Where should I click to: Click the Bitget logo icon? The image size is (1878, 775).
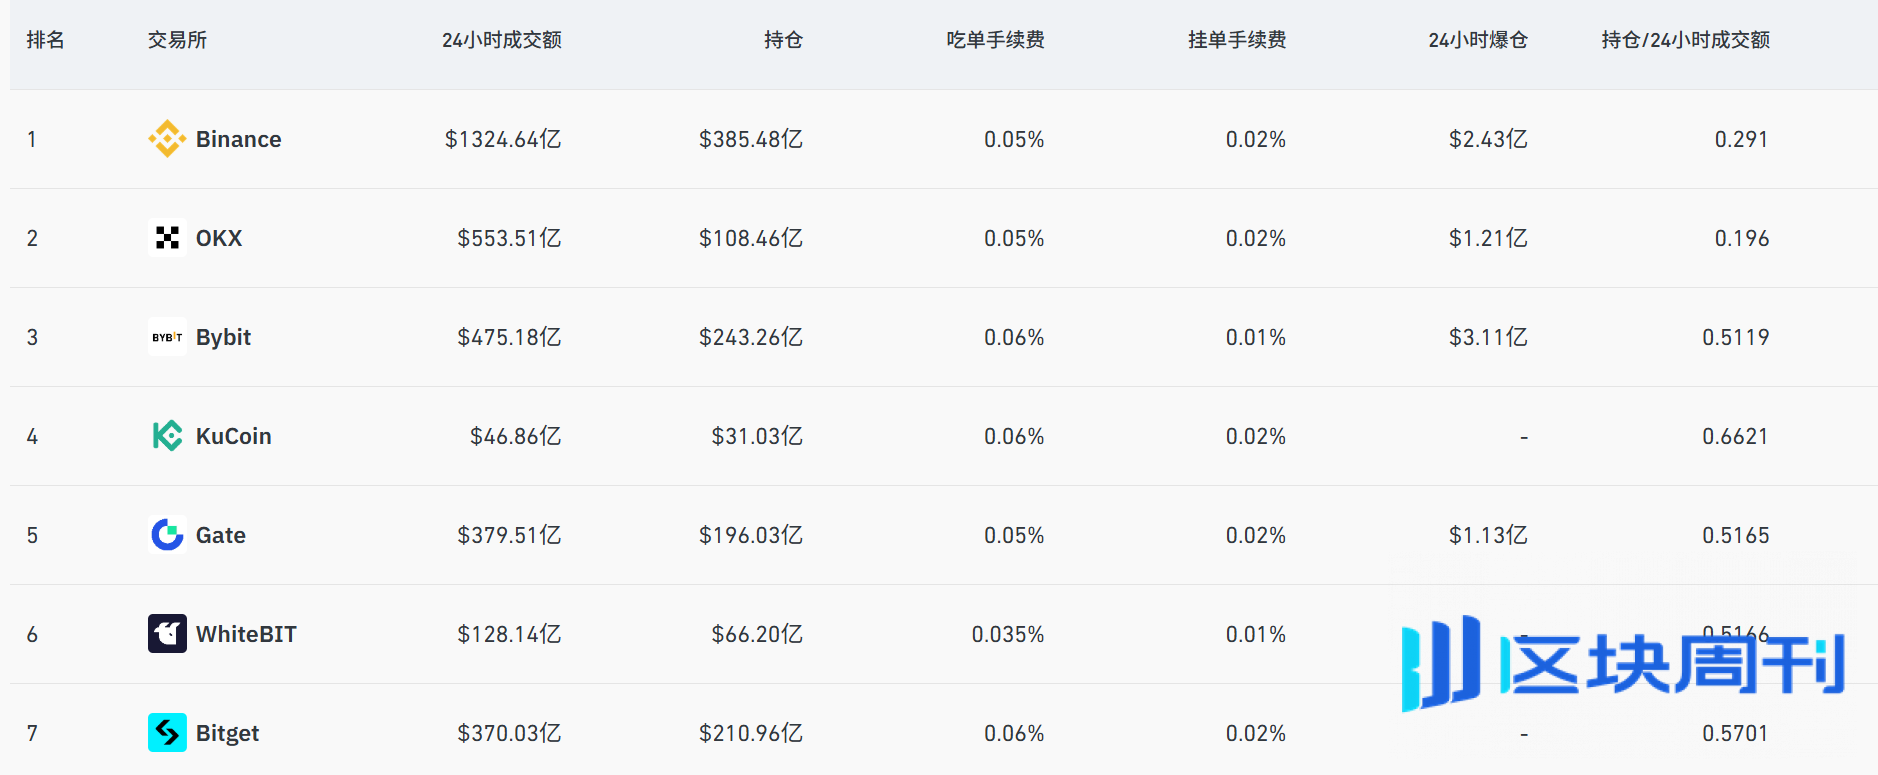[x=167, y=732]
